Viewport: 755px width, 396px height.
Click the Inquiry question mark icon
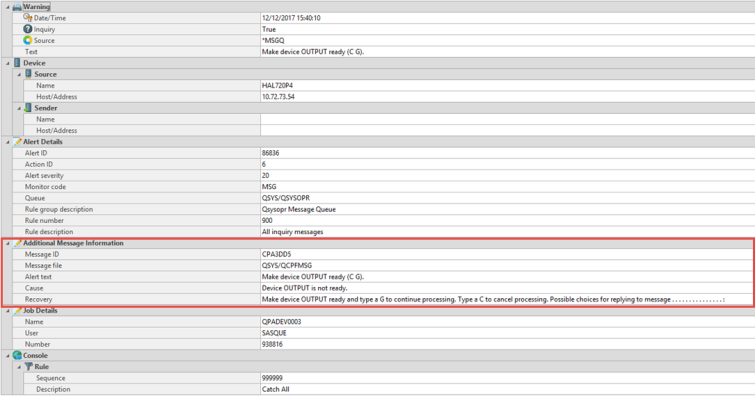click(28, 29)
